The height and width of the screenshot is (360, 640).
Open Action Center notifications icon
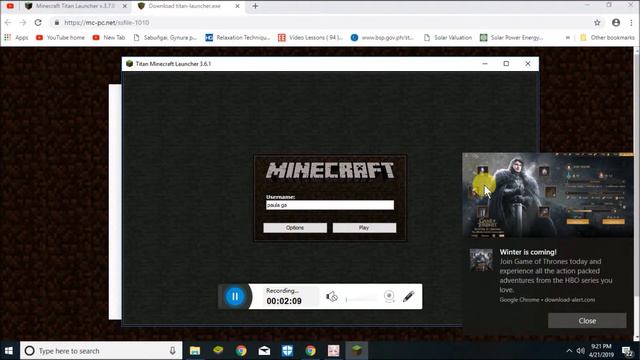pyautogui.click(x=627, y=351)
